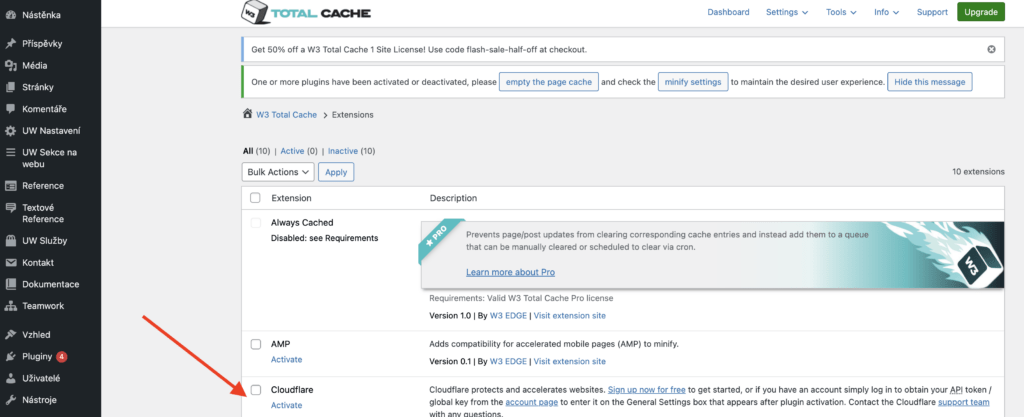Tick the select-all extensions checkbox
The image size is (1024, 417).
tap(256, 198)
